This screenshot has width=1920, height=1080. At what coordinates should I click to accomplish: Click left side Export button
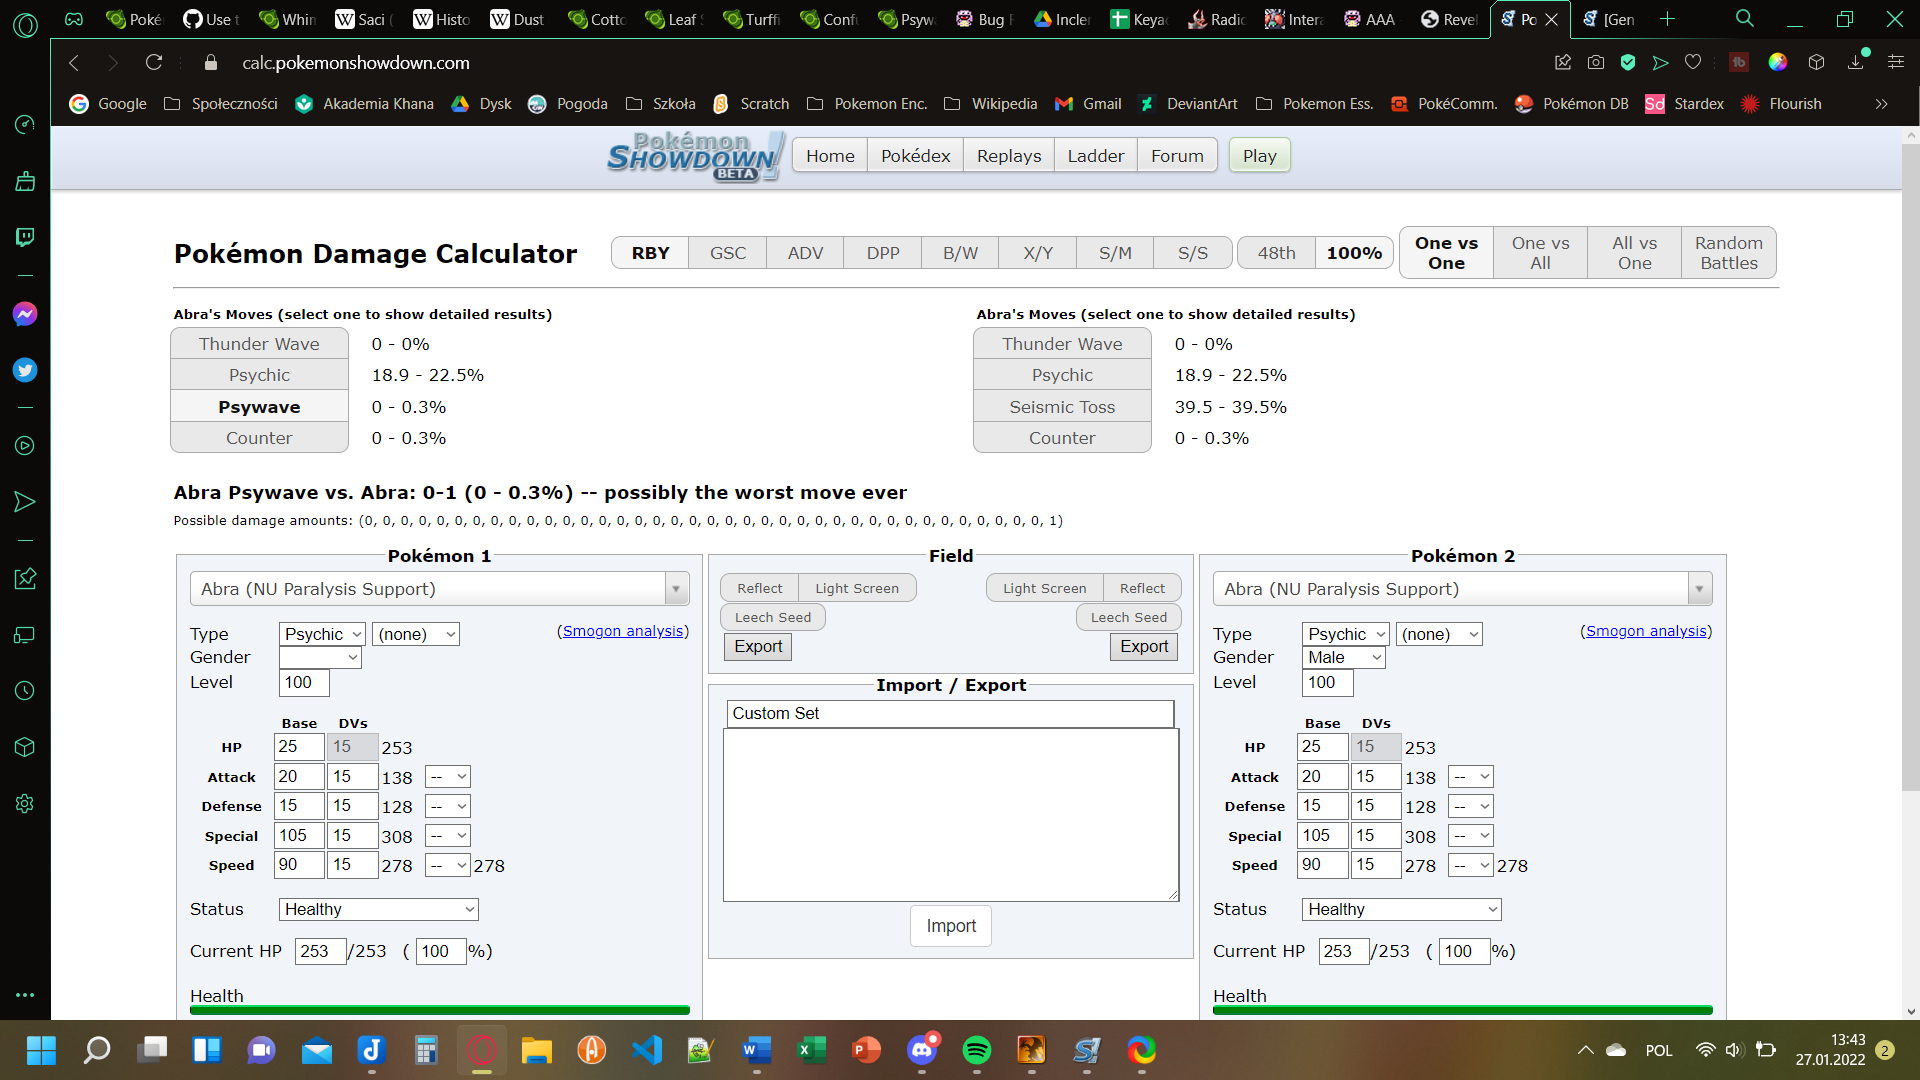758,647
